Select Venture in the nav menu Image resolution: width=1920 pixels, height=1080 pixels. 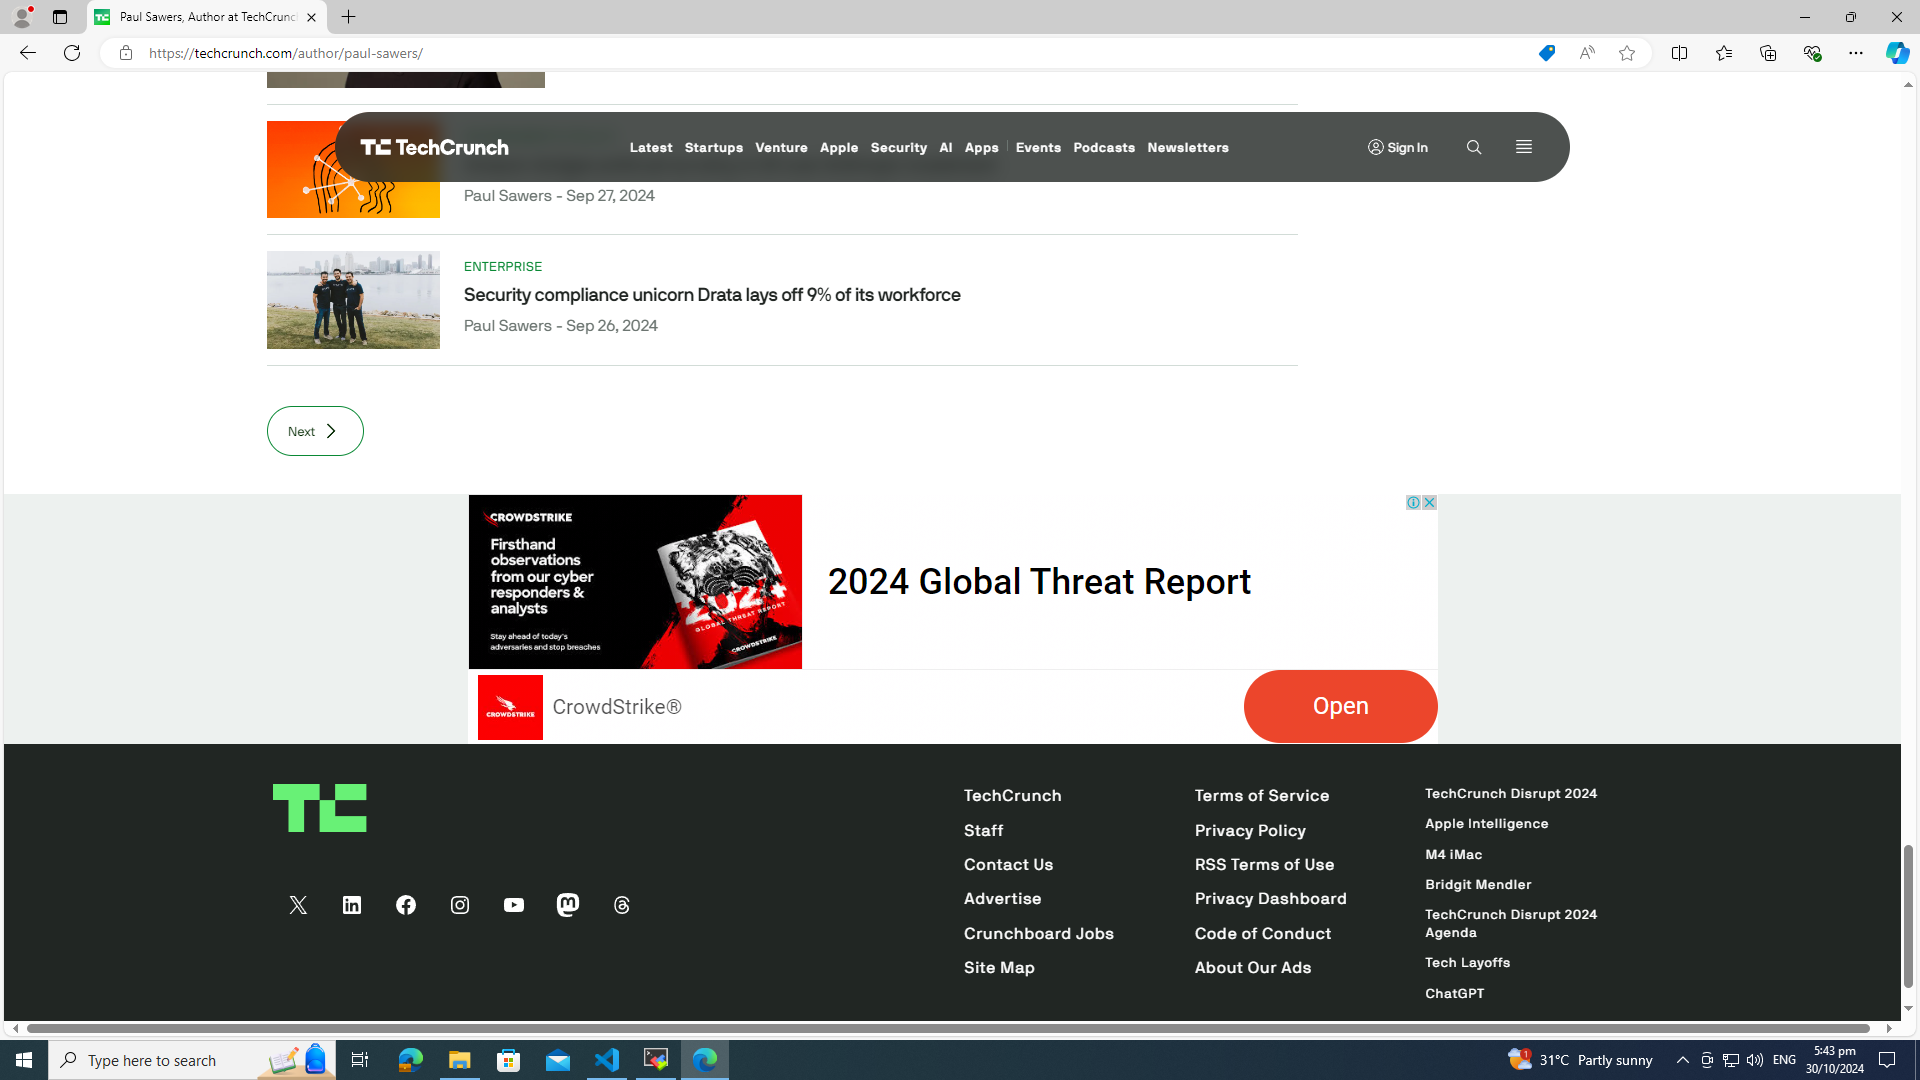pyautogui.click(x=781, y=147)
